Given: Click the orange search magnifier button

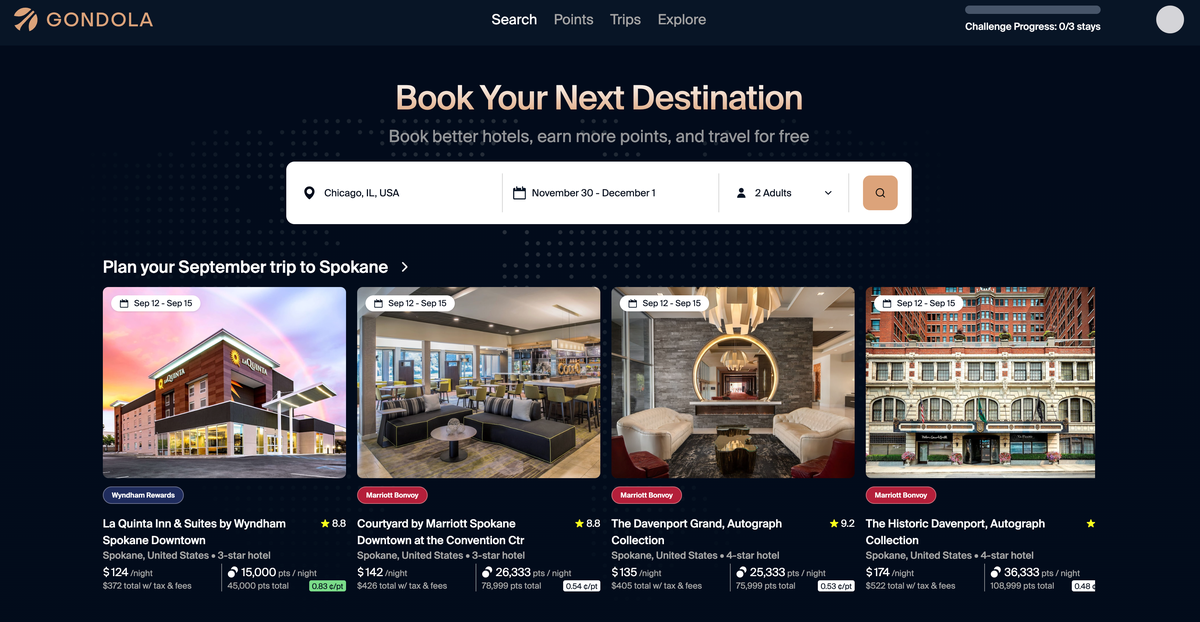Looking at the screenshot, I should pos(880,193).
